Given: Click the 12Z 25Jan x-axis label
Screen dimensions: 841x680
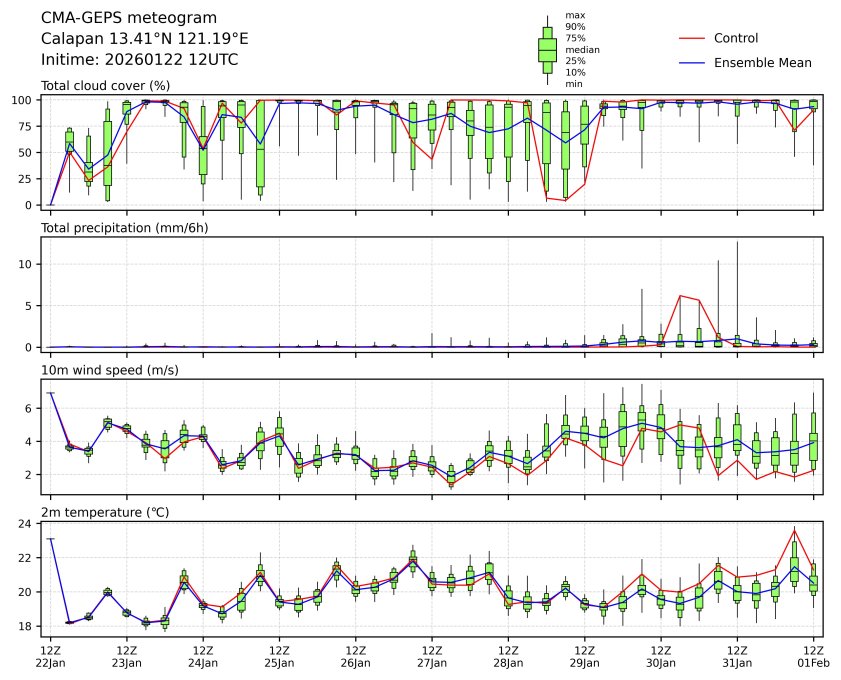Looking at the screenshot, I should coord(279,655).
